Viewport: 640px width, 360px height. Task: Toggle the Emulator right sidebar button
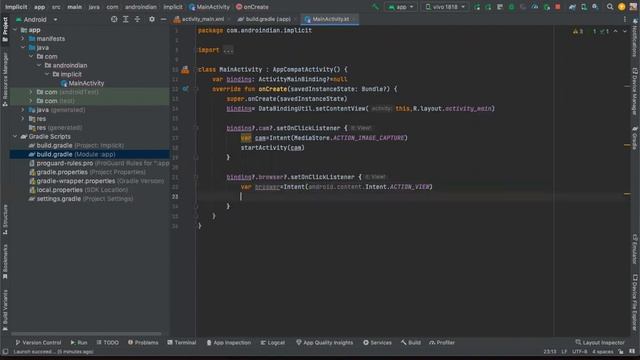635,249
